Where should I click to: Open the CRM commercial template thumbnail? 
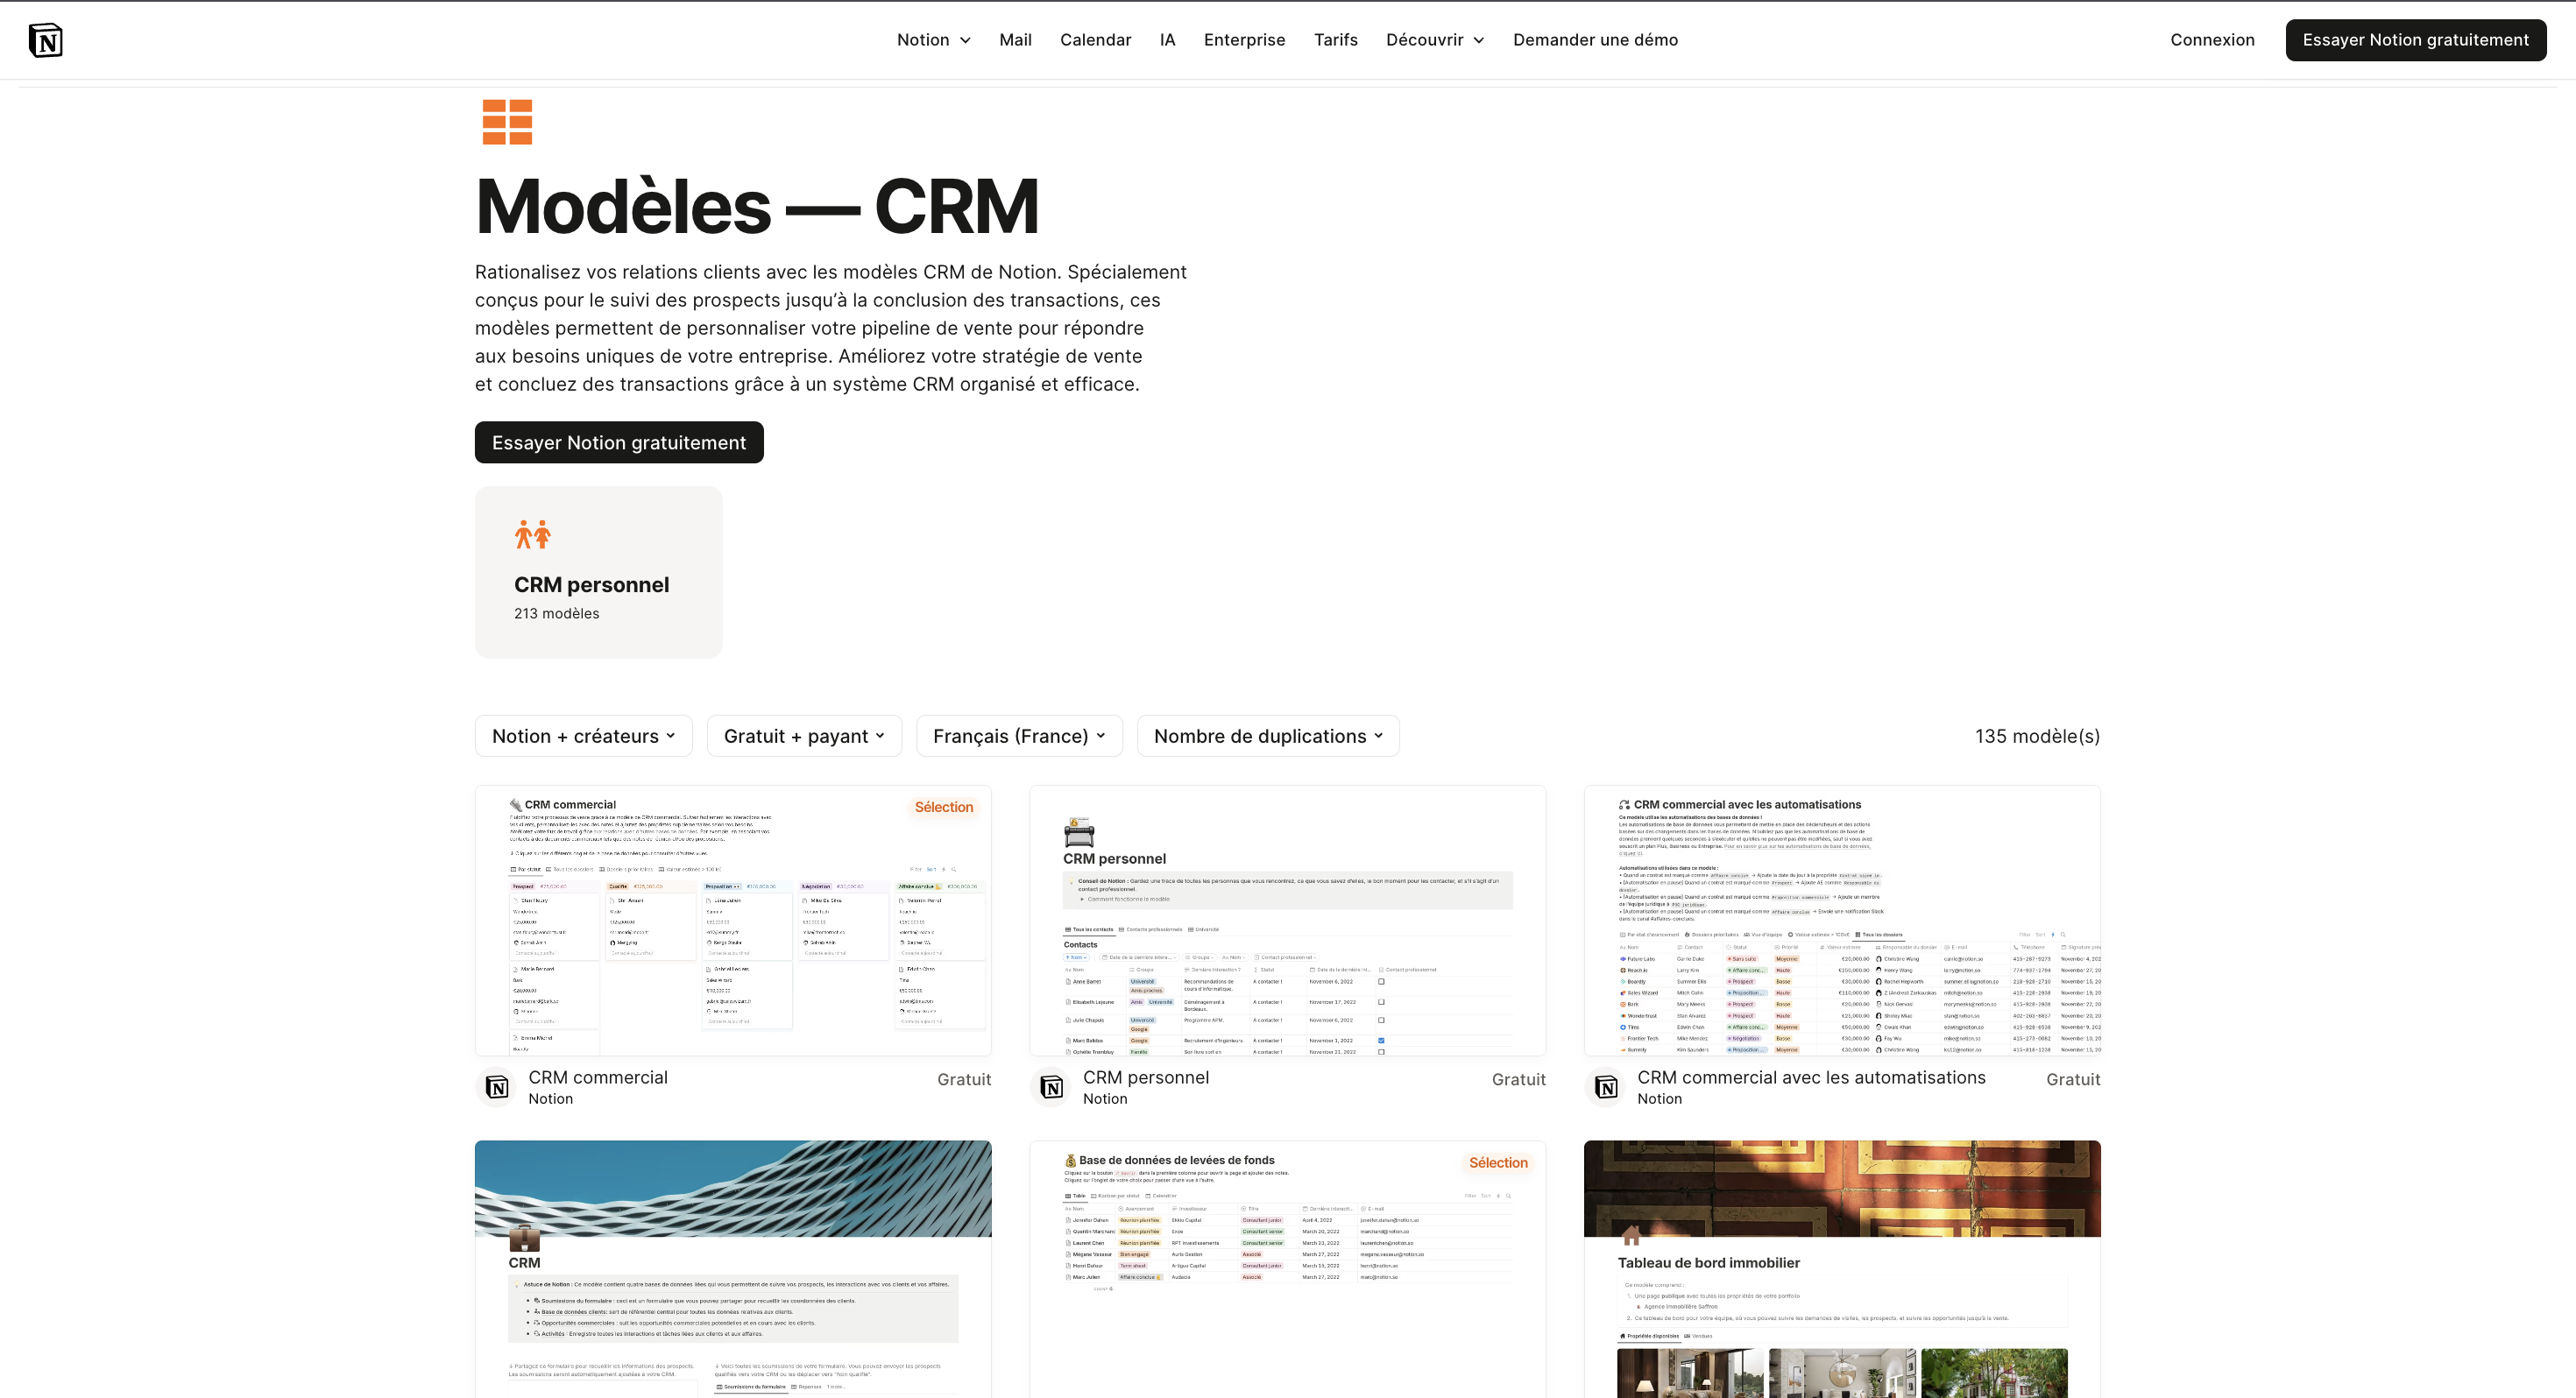click(733, 920)
